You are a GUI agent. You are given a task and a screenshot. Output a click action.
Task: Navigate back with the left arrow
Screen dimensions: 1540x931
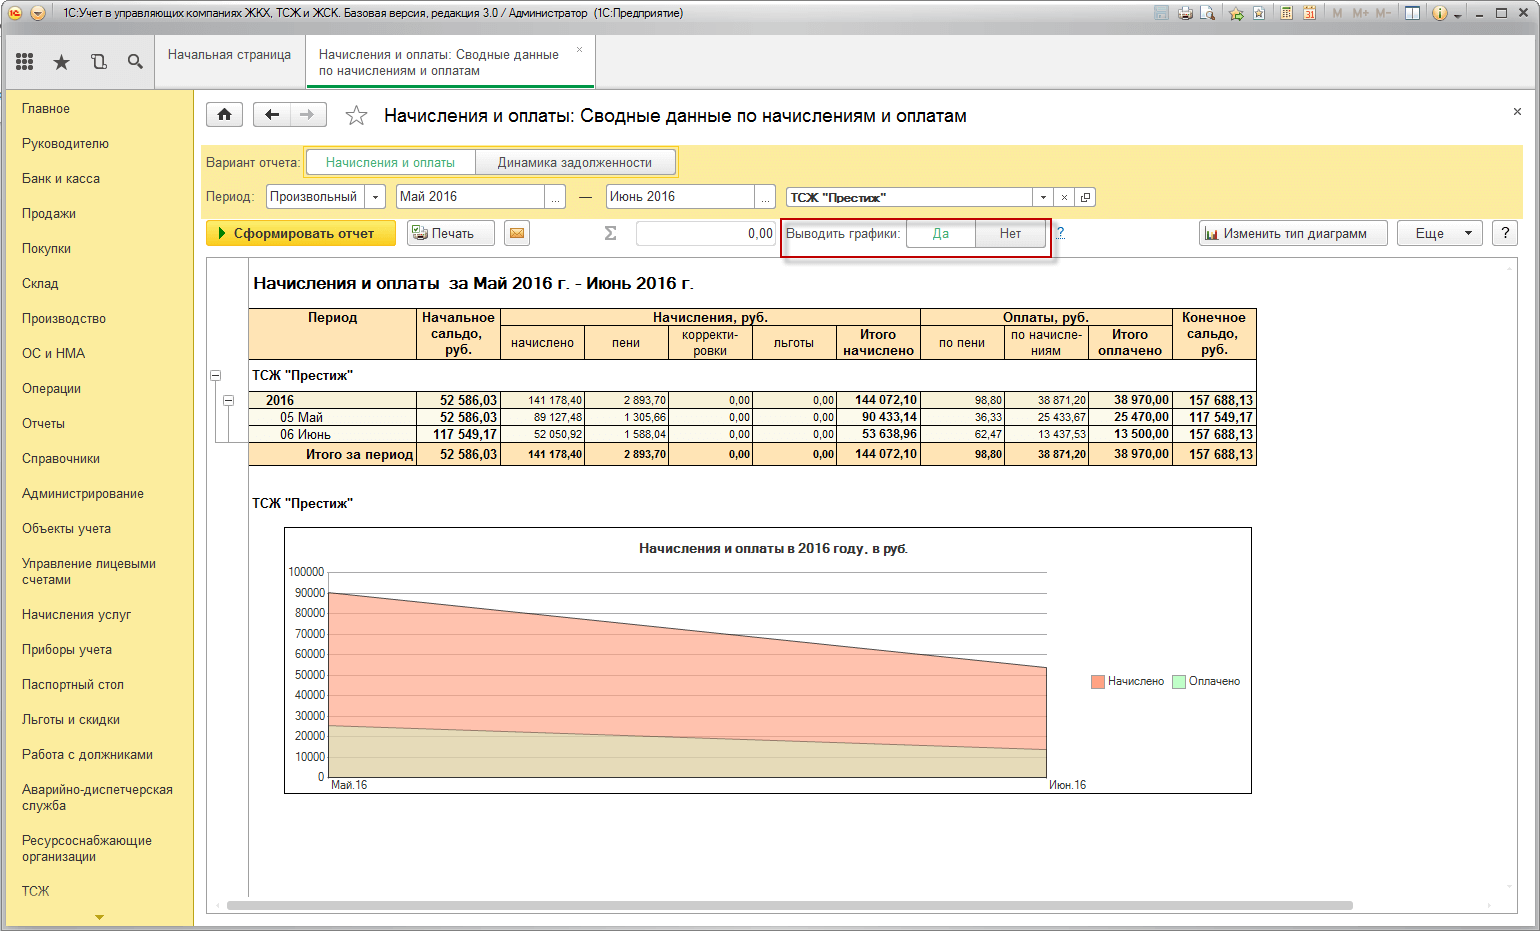point(272,115)
